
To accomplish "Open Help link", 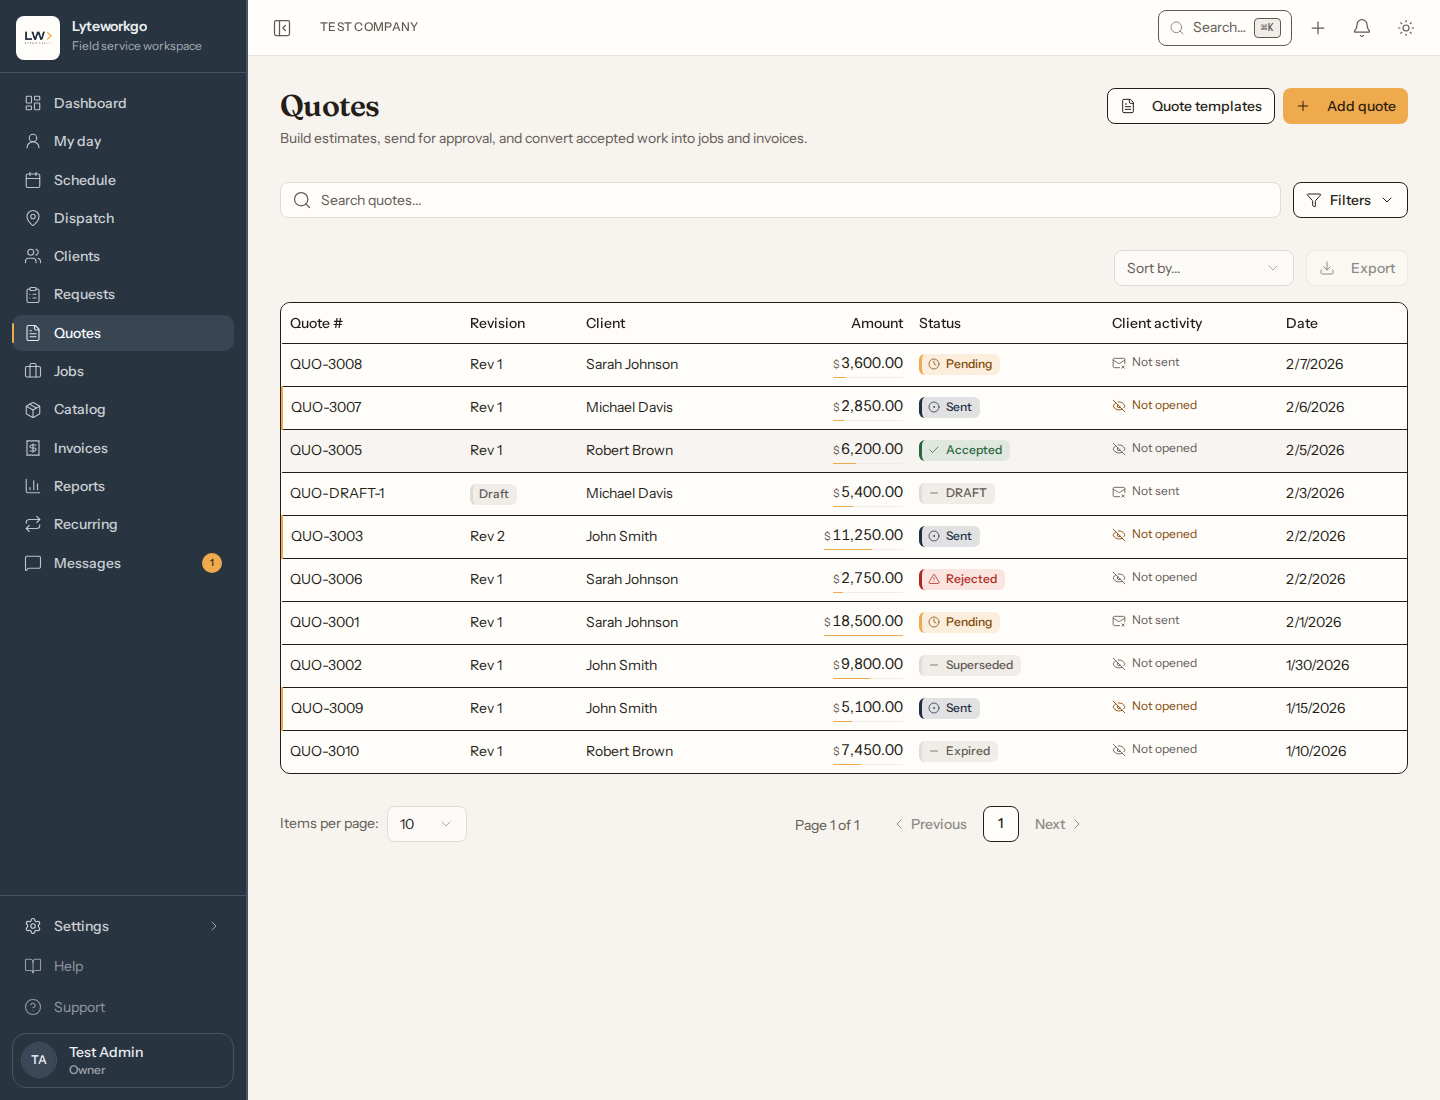I will click(x=123, y=966).
